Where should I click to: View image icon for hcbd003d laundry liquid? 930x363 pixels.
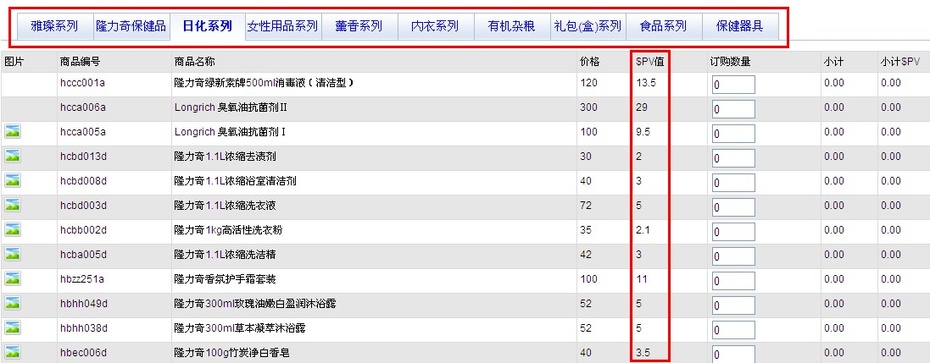coord(12,205)
